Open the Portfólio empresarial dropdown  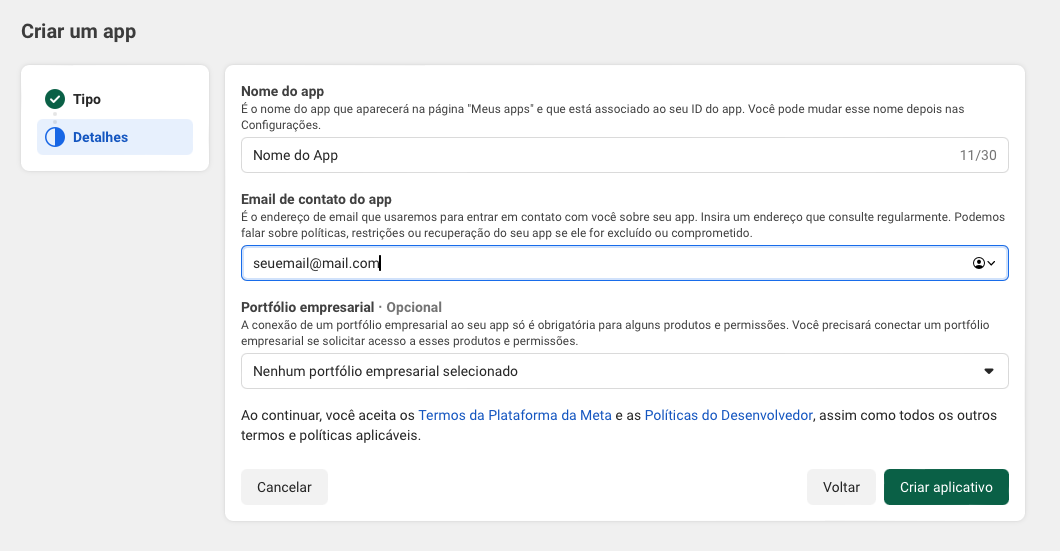[625, 371]
